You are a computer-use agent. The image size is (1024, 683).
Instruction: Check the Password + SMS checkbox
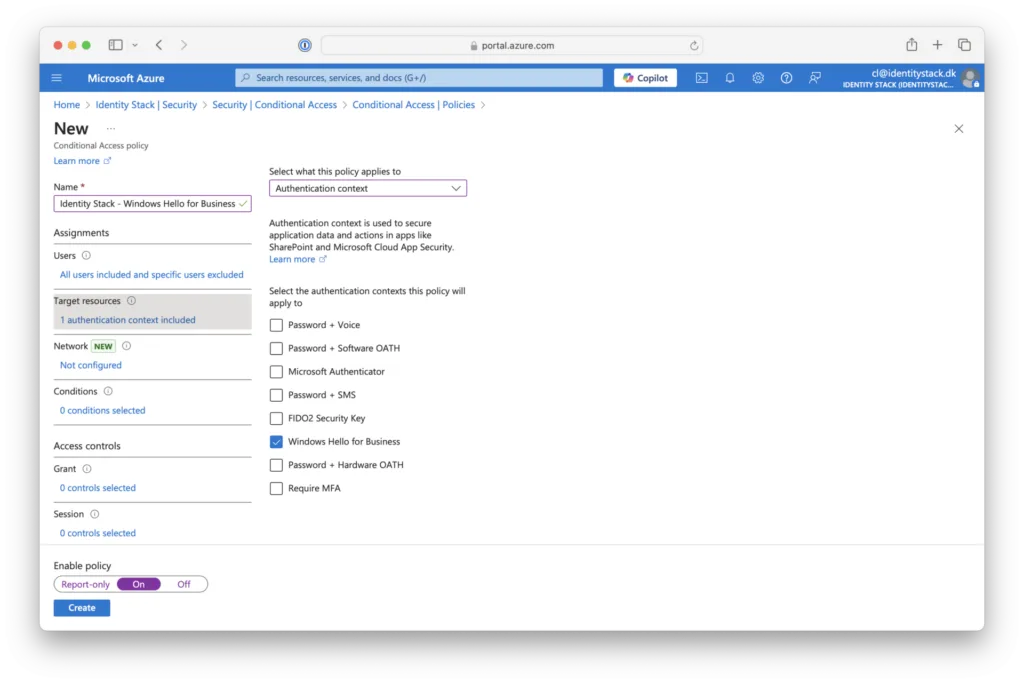pos(276,395)
